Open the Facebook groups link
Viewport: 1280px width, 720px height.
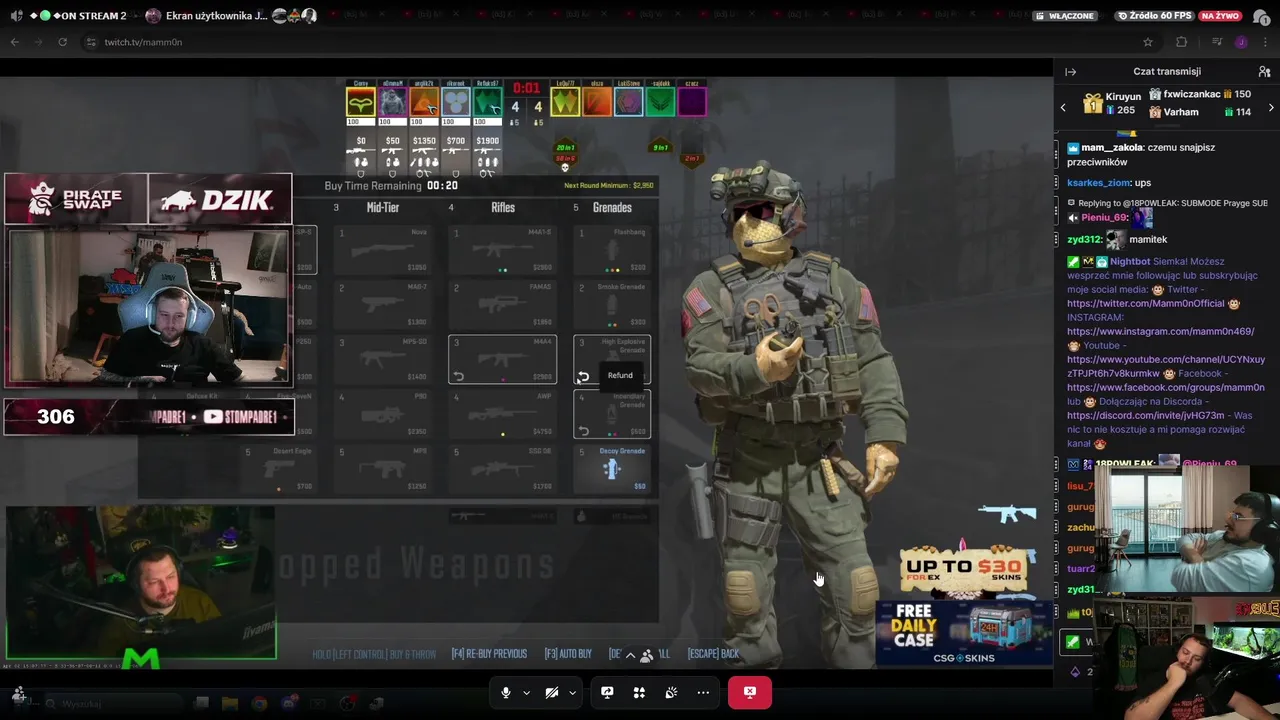pyautogui.click(x=1165, y=387)
